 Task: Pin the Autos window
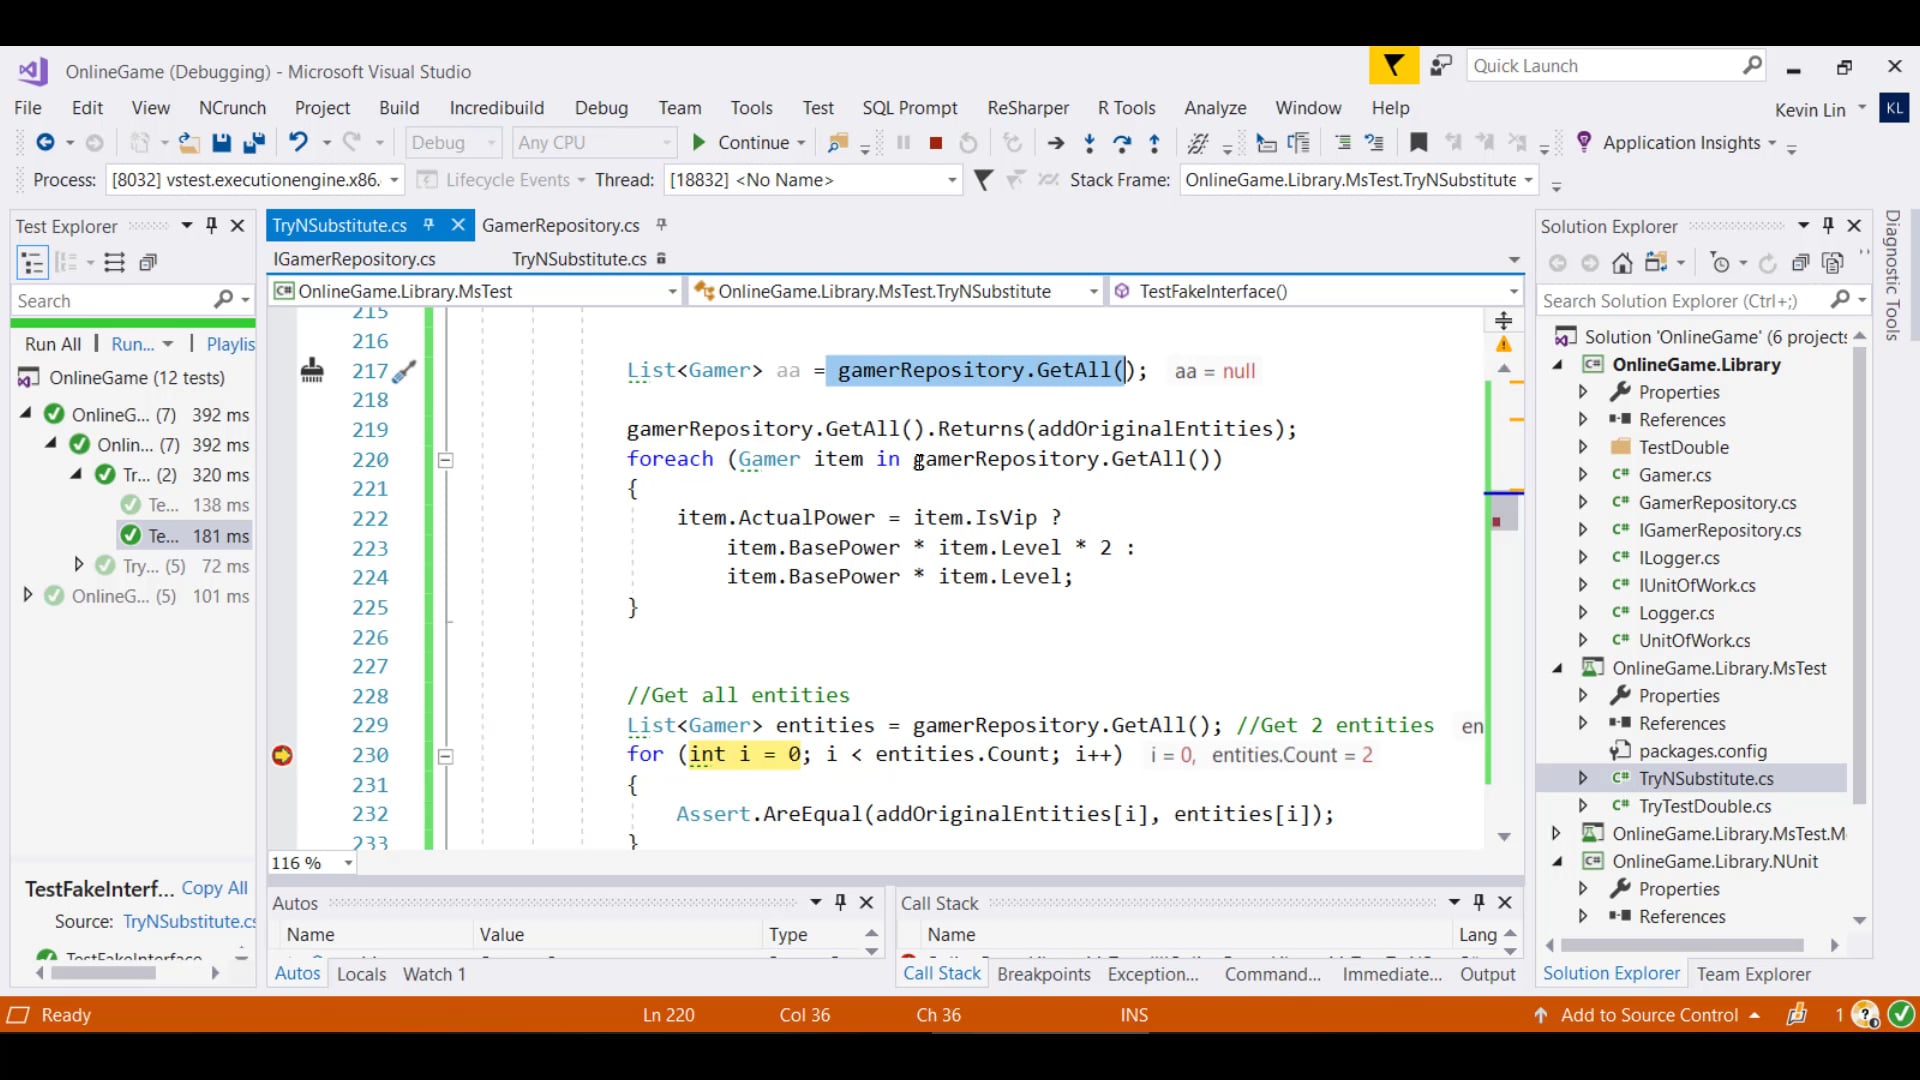click(x=841, y=902)
